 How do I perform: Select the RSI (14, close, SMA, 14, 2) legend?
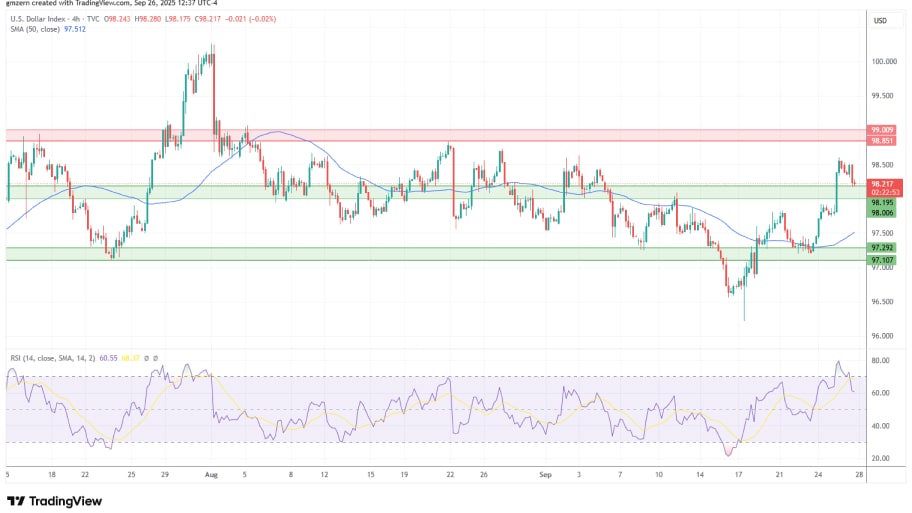click(x=51, y=357)
